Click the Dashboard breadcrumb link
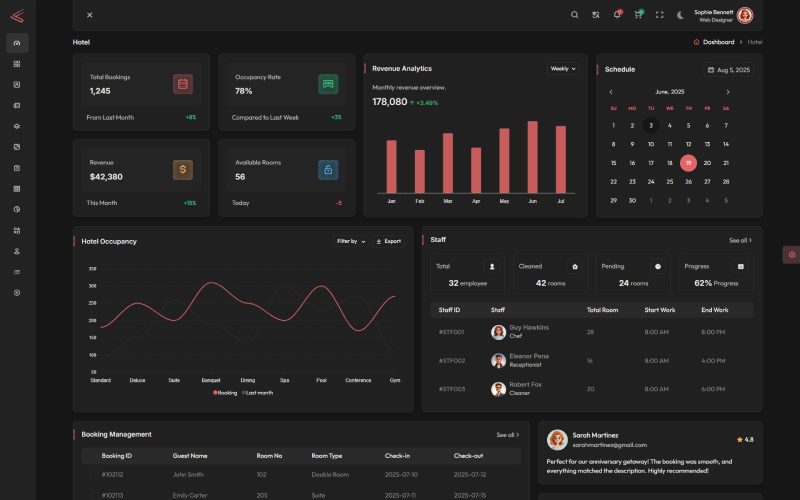 click(717, 42)
